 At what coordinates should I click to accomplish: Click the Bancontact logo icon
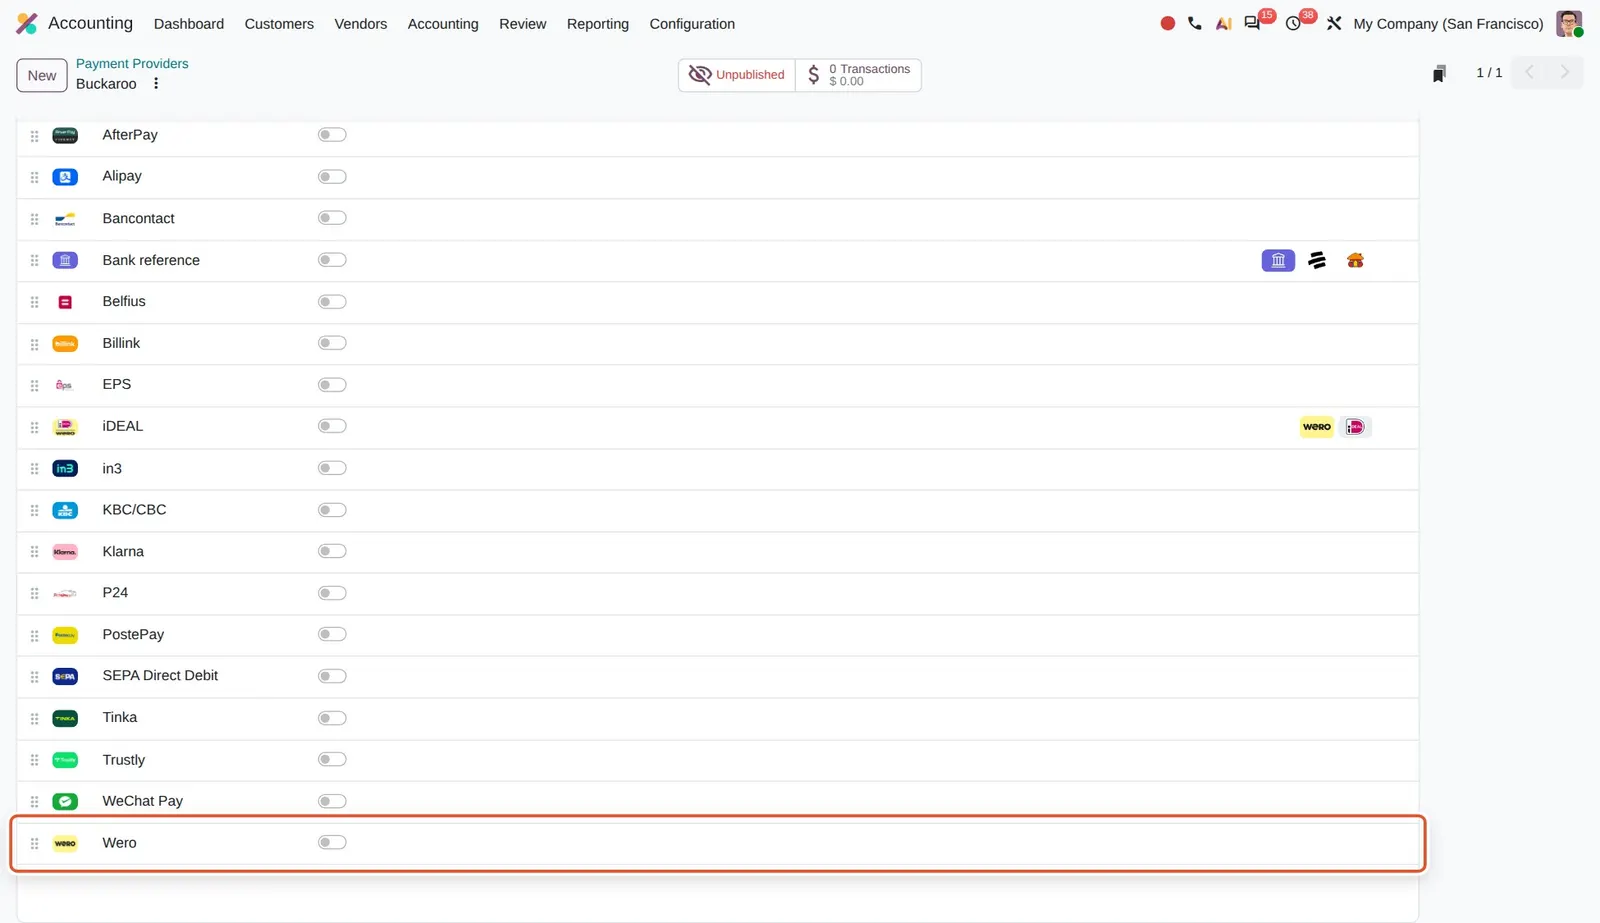[x=65, y=219]
